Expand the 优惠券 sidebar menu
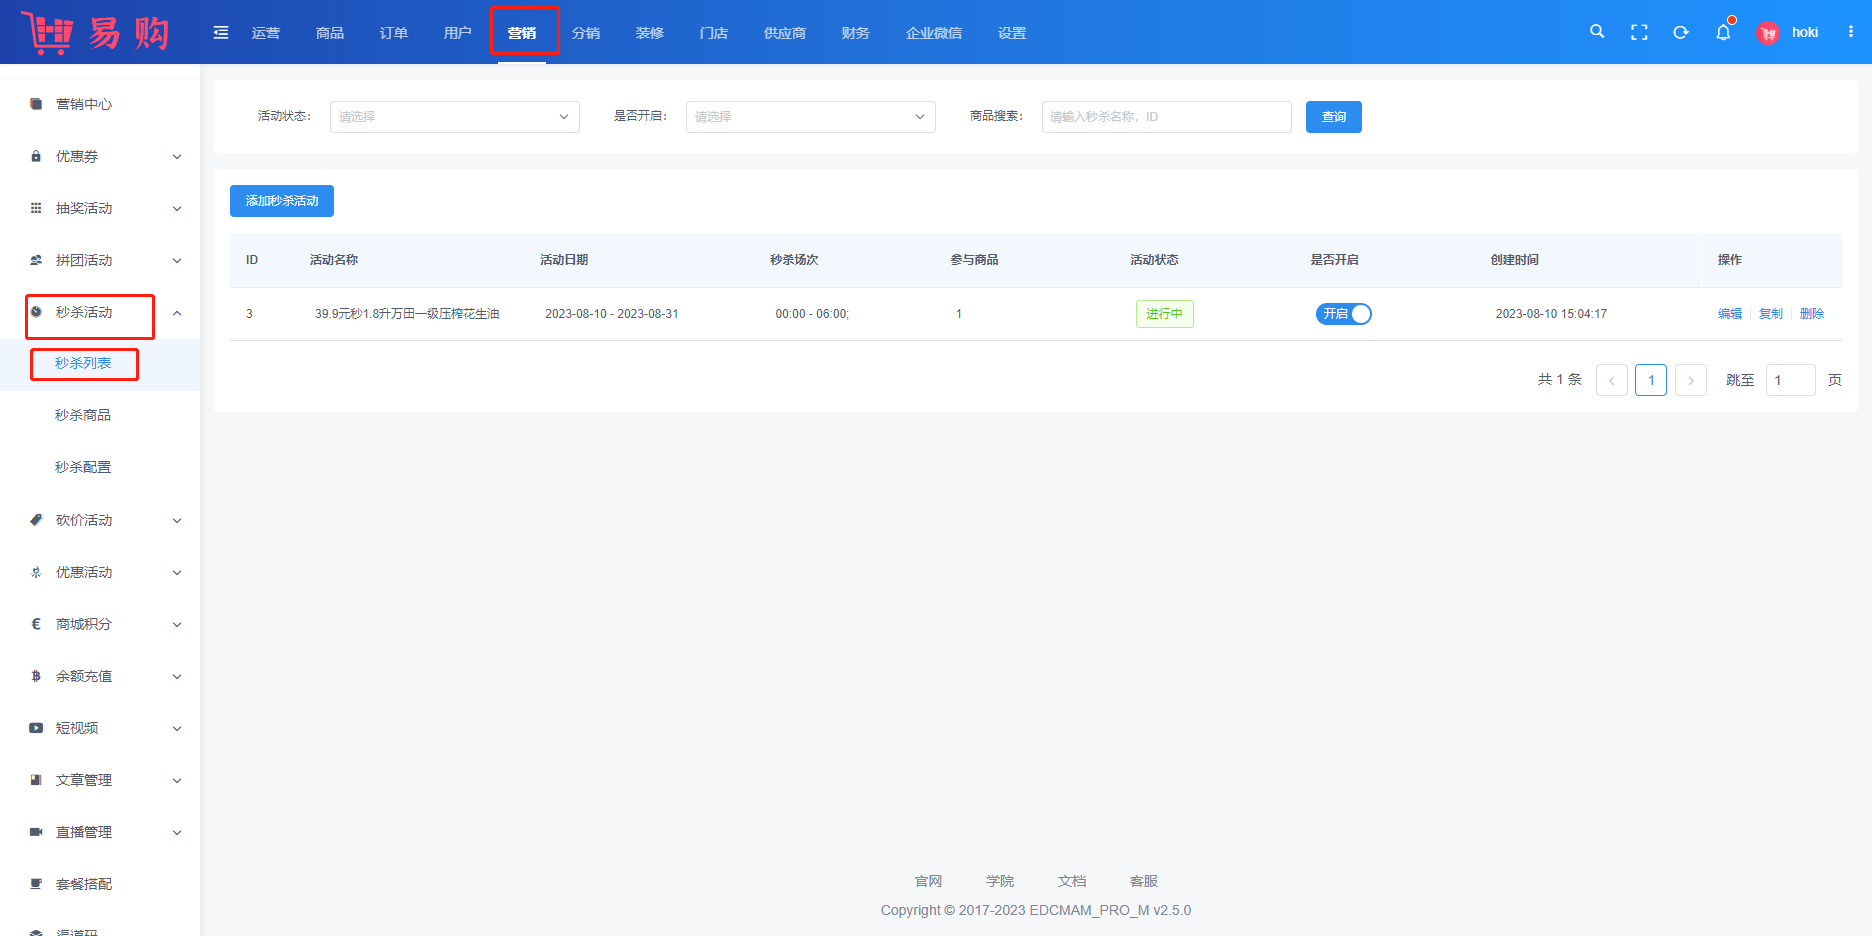1872x936 pixels. (105, 156)
